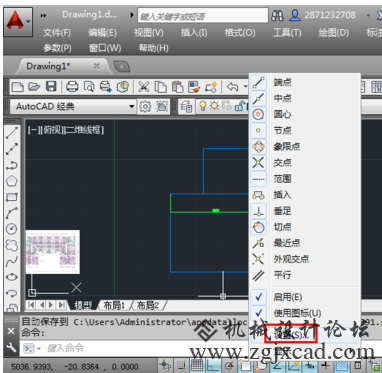The width and height of the screenshot is (382, 373).
Task: Click the Undo arrow icon
Action: click(x=232, y=87)
